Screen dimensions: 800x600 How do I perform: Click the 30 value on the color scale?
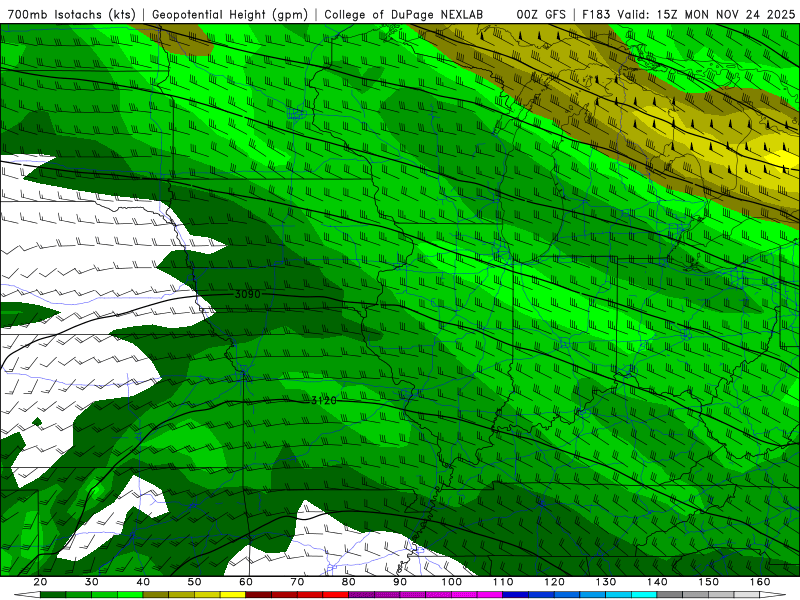[x=92, y=582]
